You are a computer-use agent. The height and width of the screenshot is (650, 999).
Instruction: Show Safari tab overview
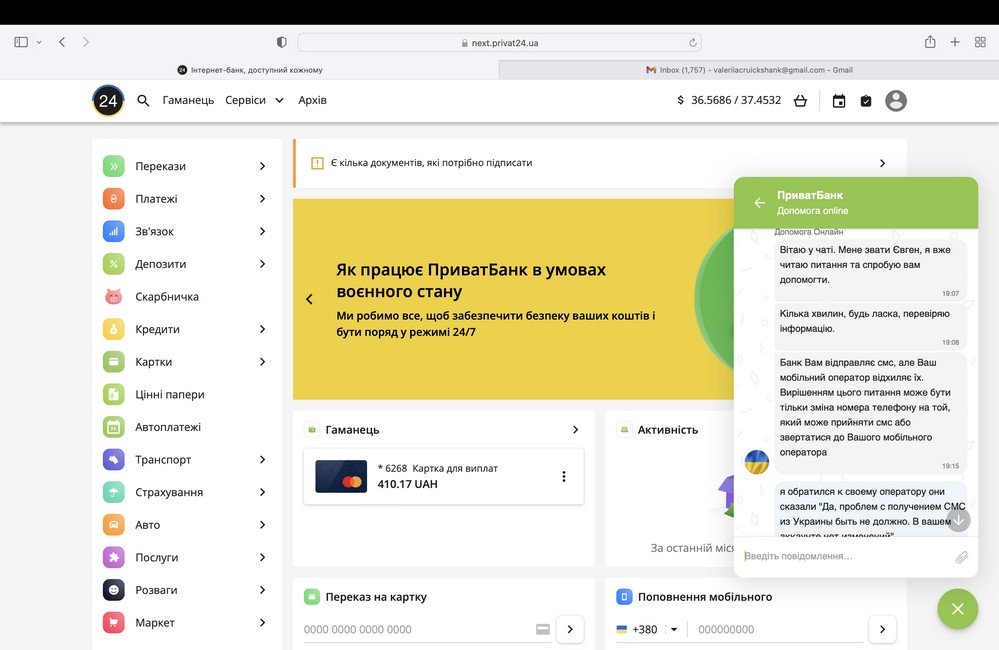coord(981,42)
